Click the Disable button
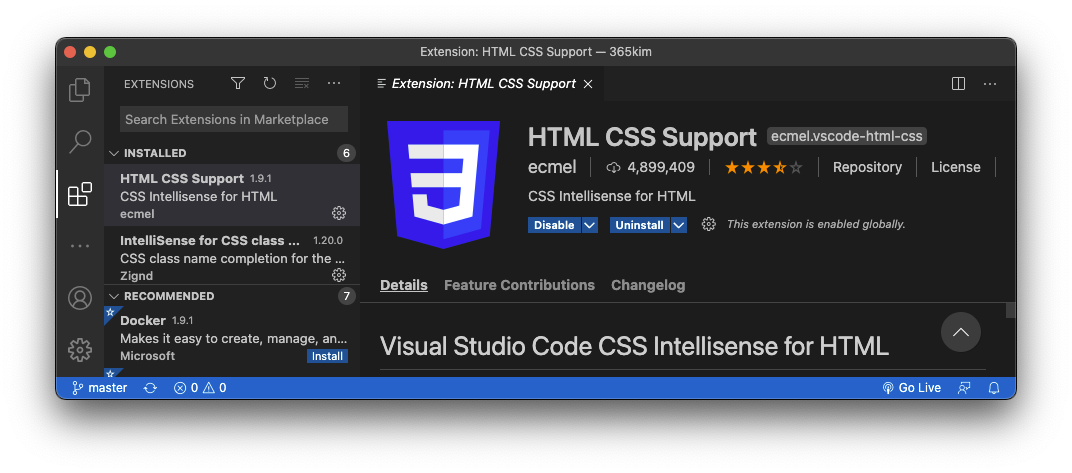Viewport: 1072px width, 473px height. tap(554, 225)
